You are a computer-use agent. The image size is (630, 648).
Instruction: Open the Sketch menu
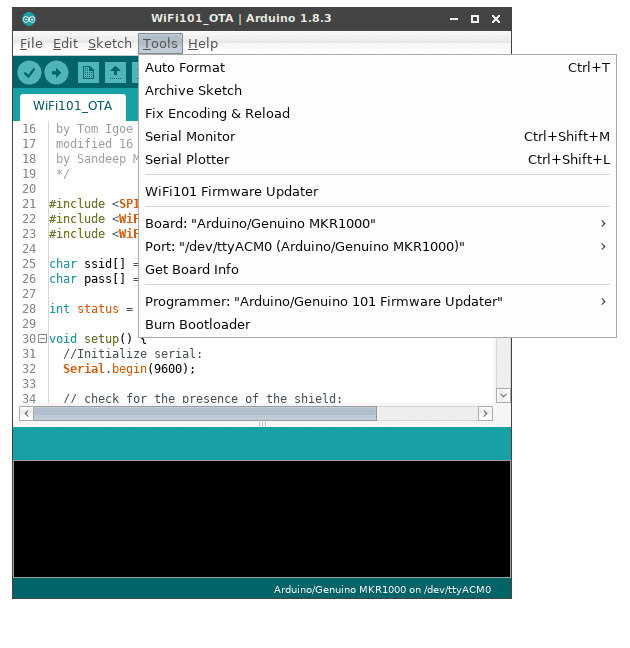109,44
